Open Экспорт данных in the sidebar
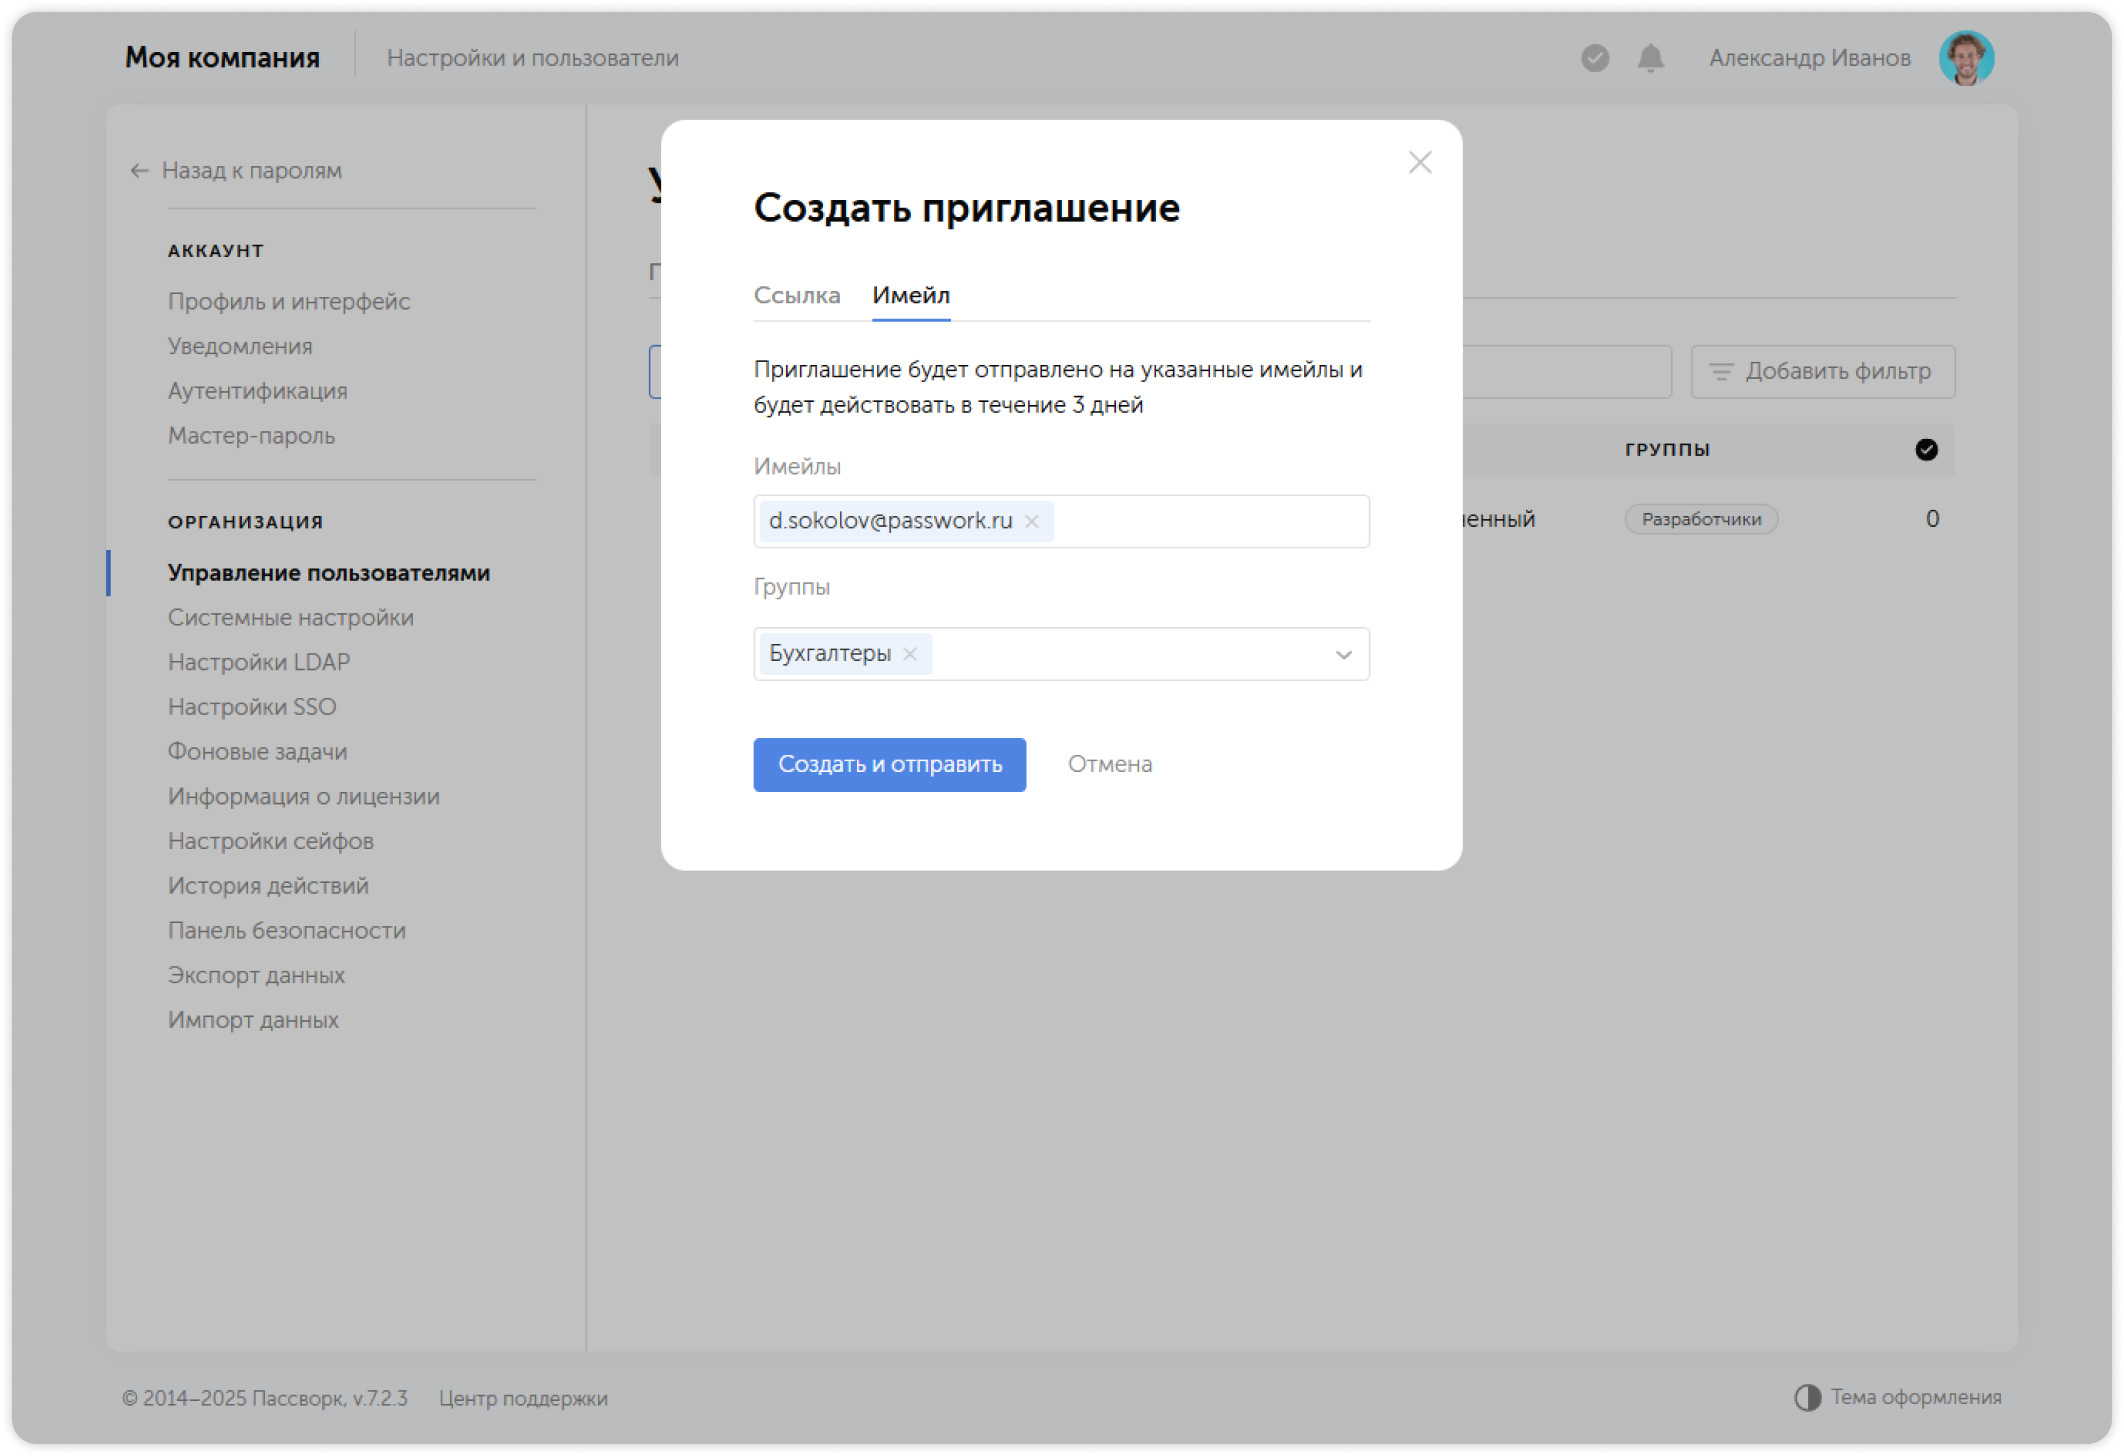 tap(257, 975)
